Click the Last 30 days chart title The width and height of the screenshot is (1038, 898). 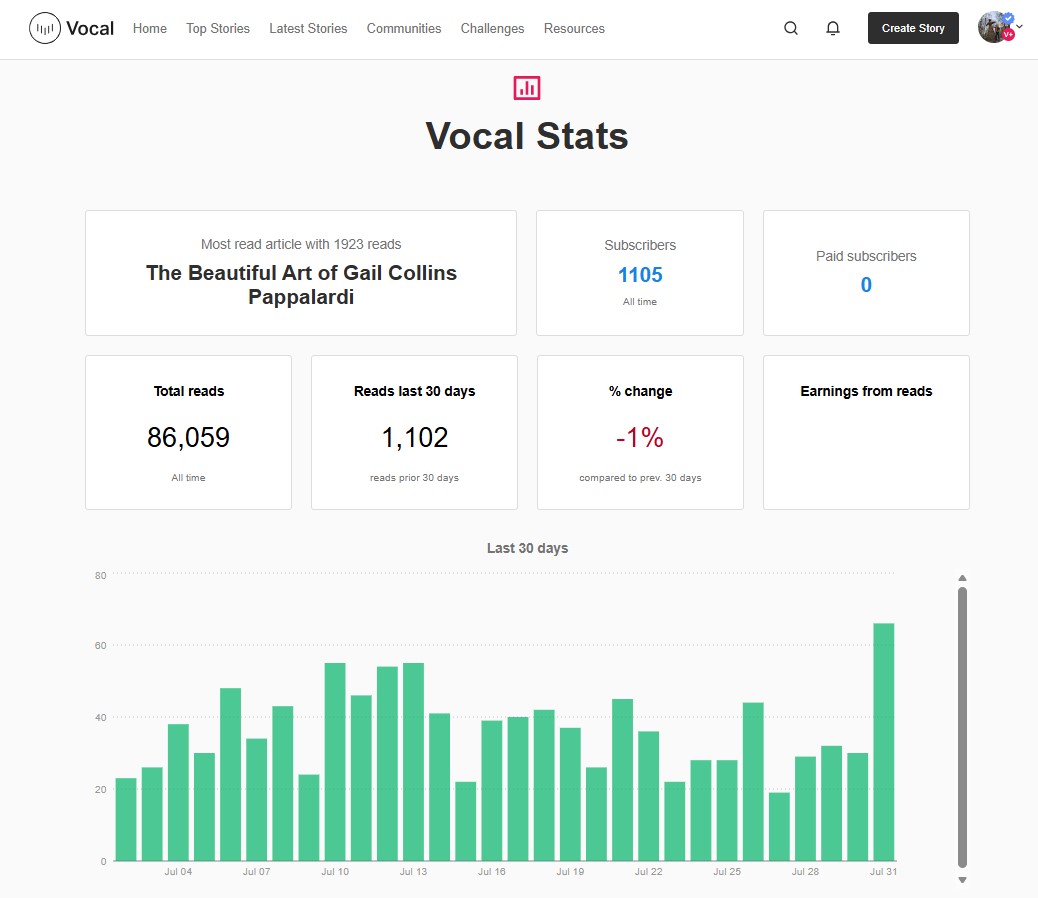tap(528, 548)
